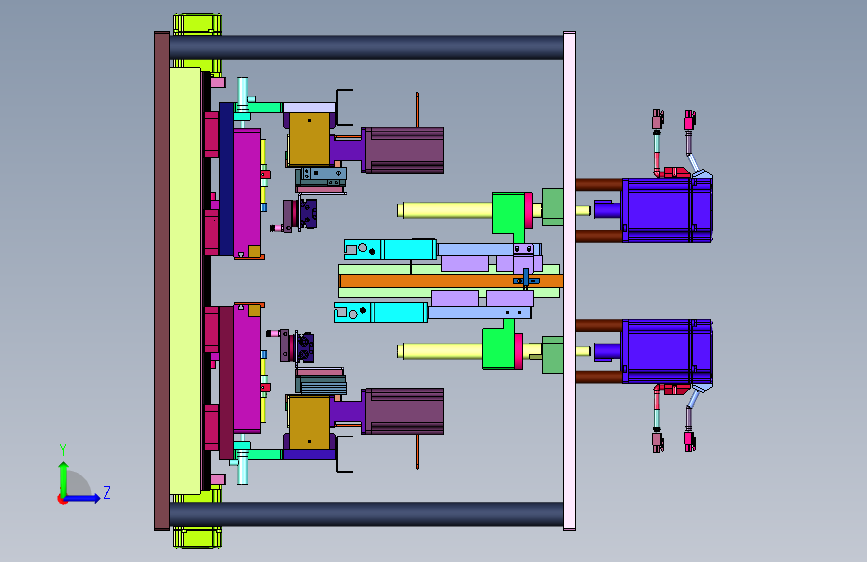The image size is (867, 562).
Task: Select the large pale yellow-green plate
Action: click(185, 281)
